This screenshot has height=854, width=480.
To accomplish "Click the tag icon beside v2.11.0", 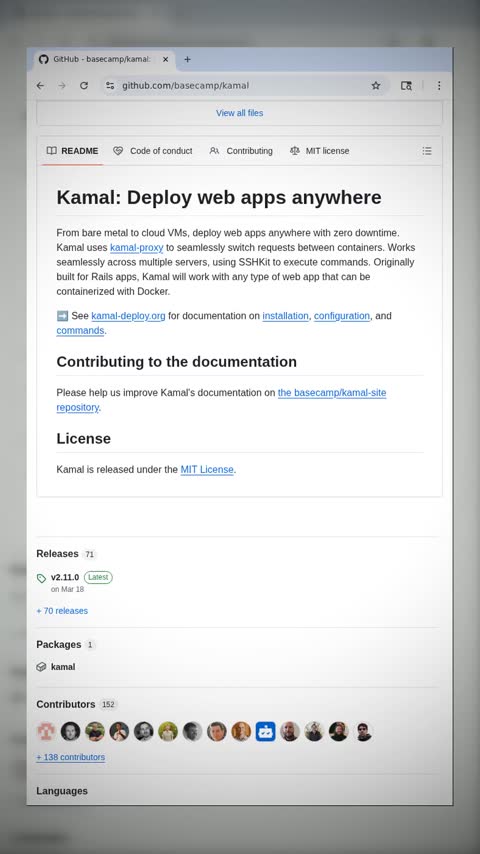I will [41, 578].
